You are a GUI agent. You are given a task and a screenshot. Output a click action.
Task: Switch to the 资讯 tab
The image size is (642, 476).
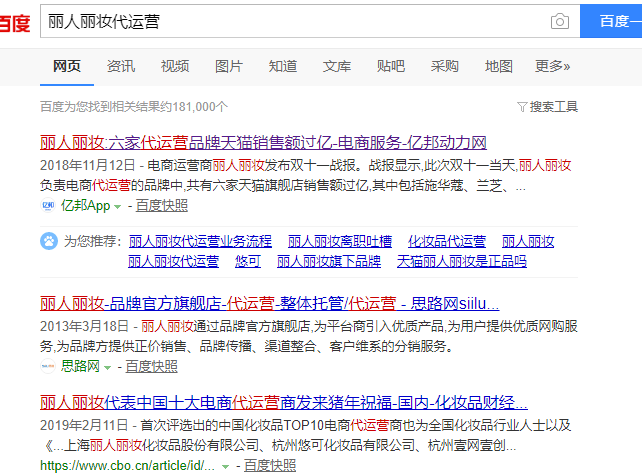click(121, 66)
